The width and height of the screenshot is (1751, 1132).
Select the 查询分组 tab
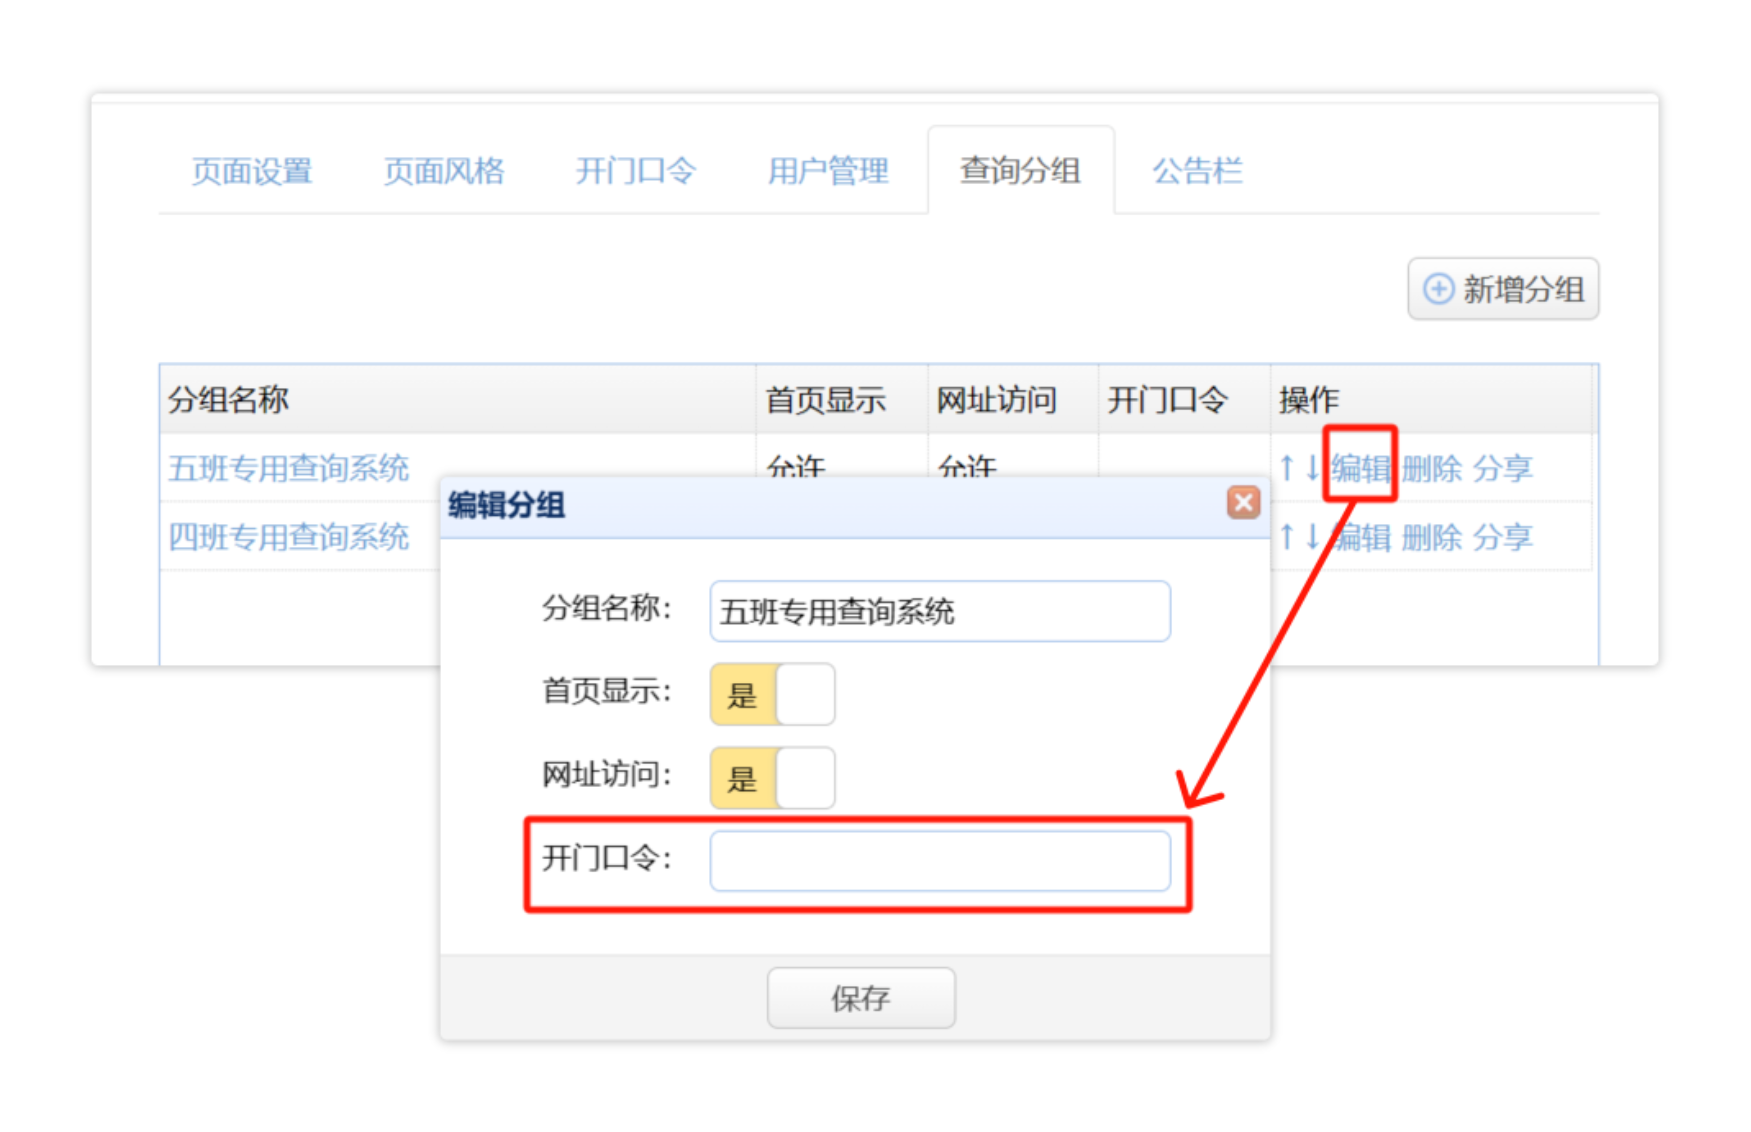coord(1020,171)
